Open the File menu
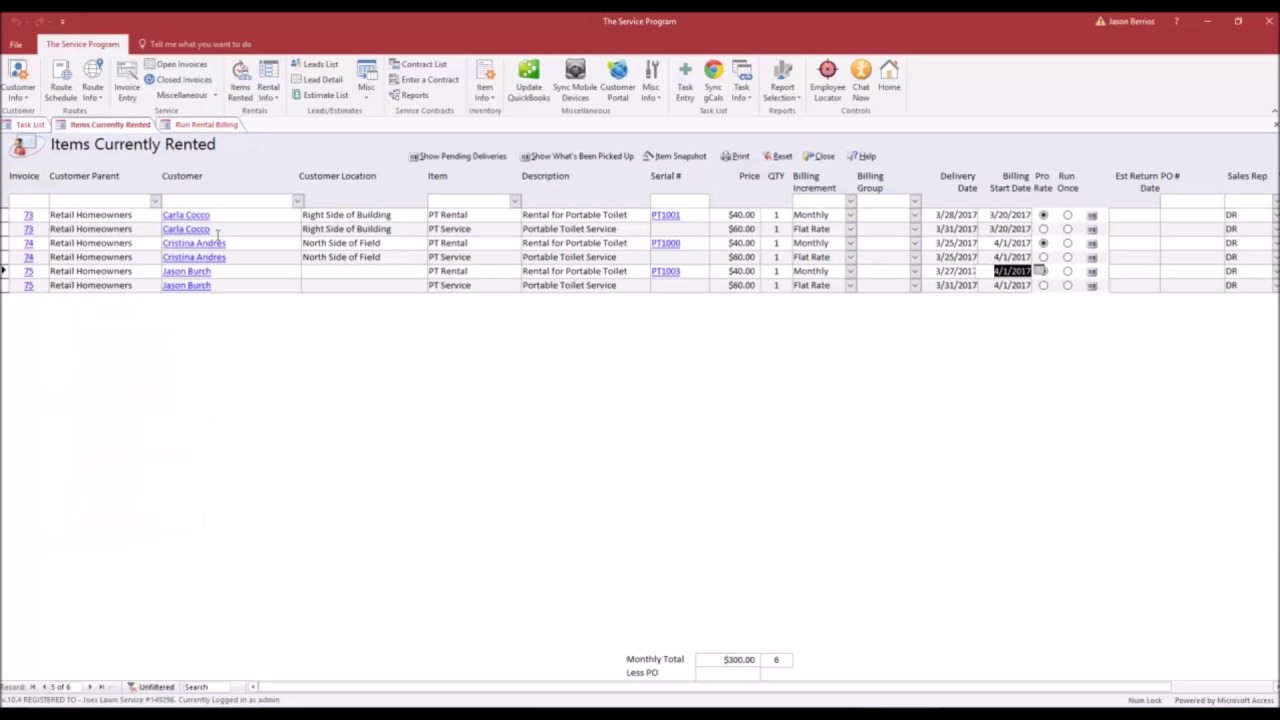 pos(16,44)
